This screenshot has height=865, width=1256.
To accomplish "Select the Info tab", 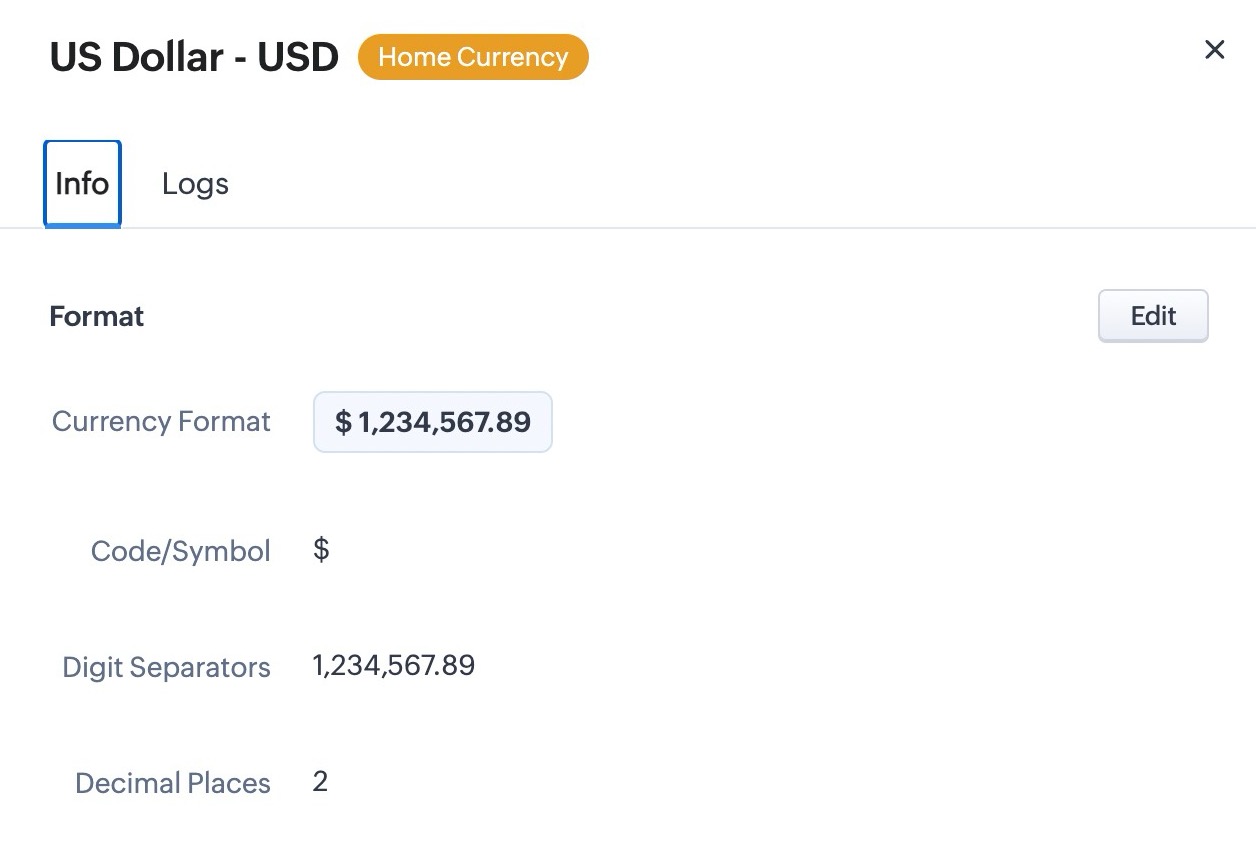I will 82,184.
